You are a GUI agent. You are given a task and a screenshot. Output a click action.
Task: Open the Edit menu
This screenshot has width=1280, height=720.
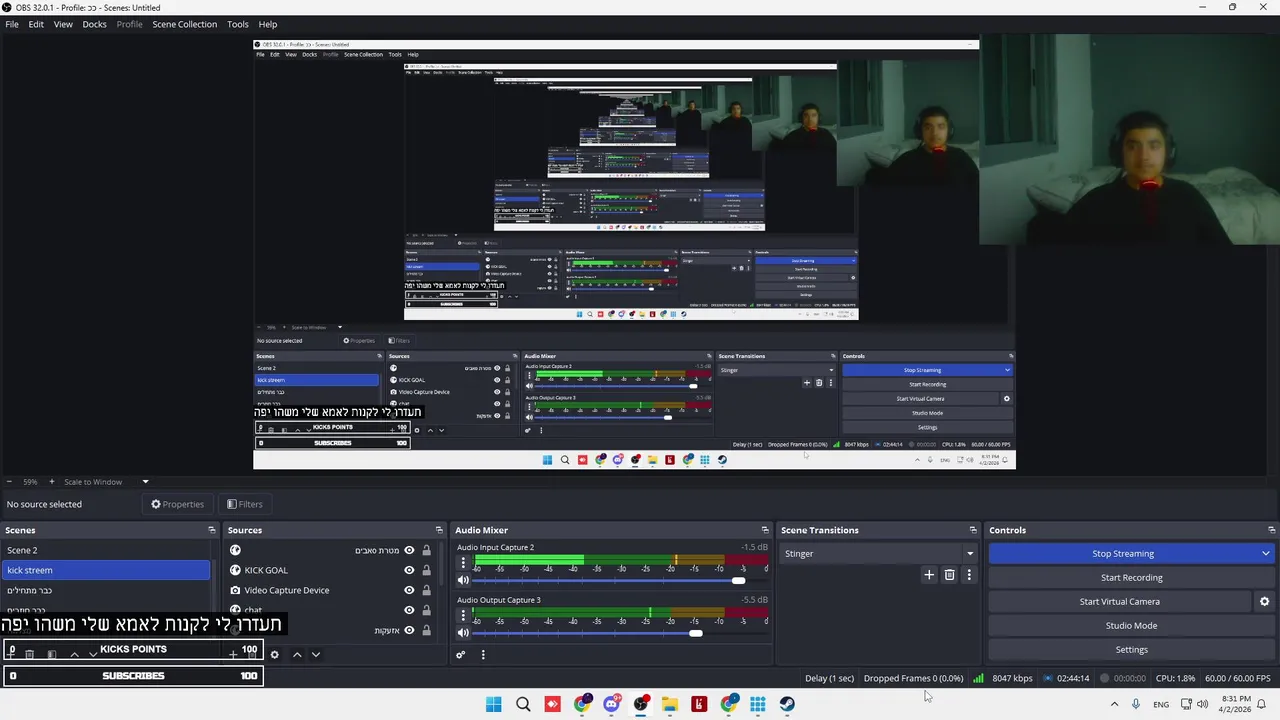(x=36, y=24)
